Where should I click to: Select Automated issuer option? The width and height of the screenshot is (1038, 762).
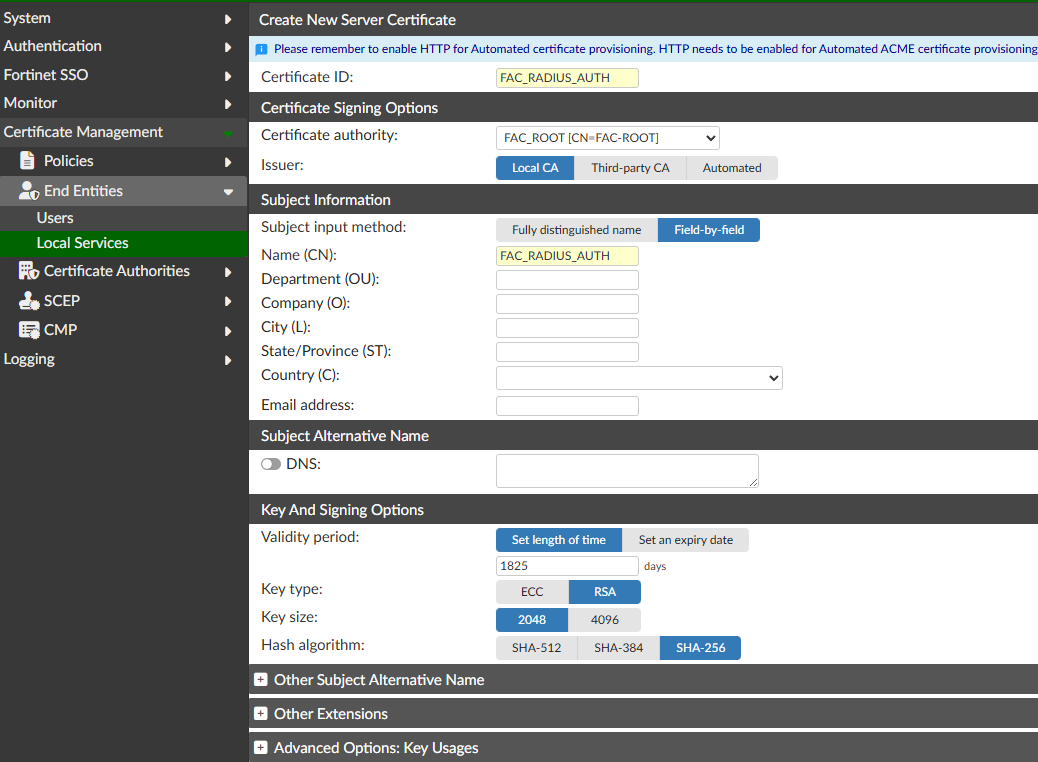pos(731,168)
